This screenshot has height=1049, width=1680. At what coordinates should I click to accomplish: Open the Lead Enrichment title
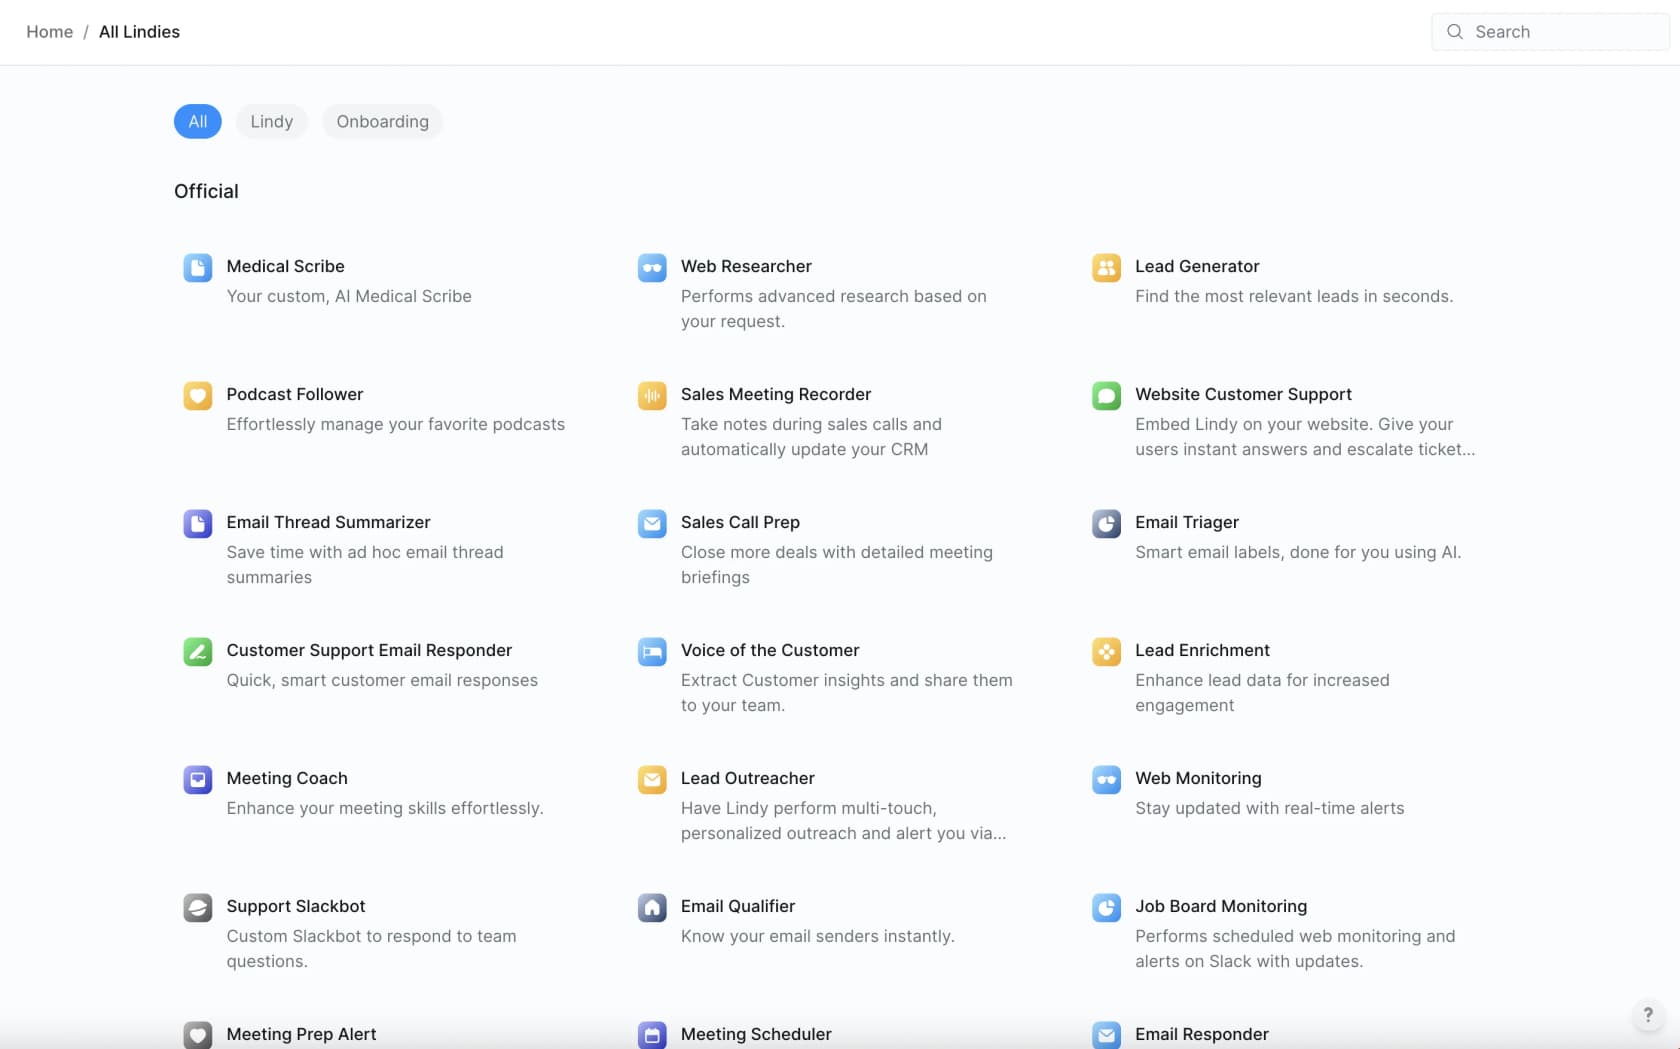click(x=1202, y=650)
